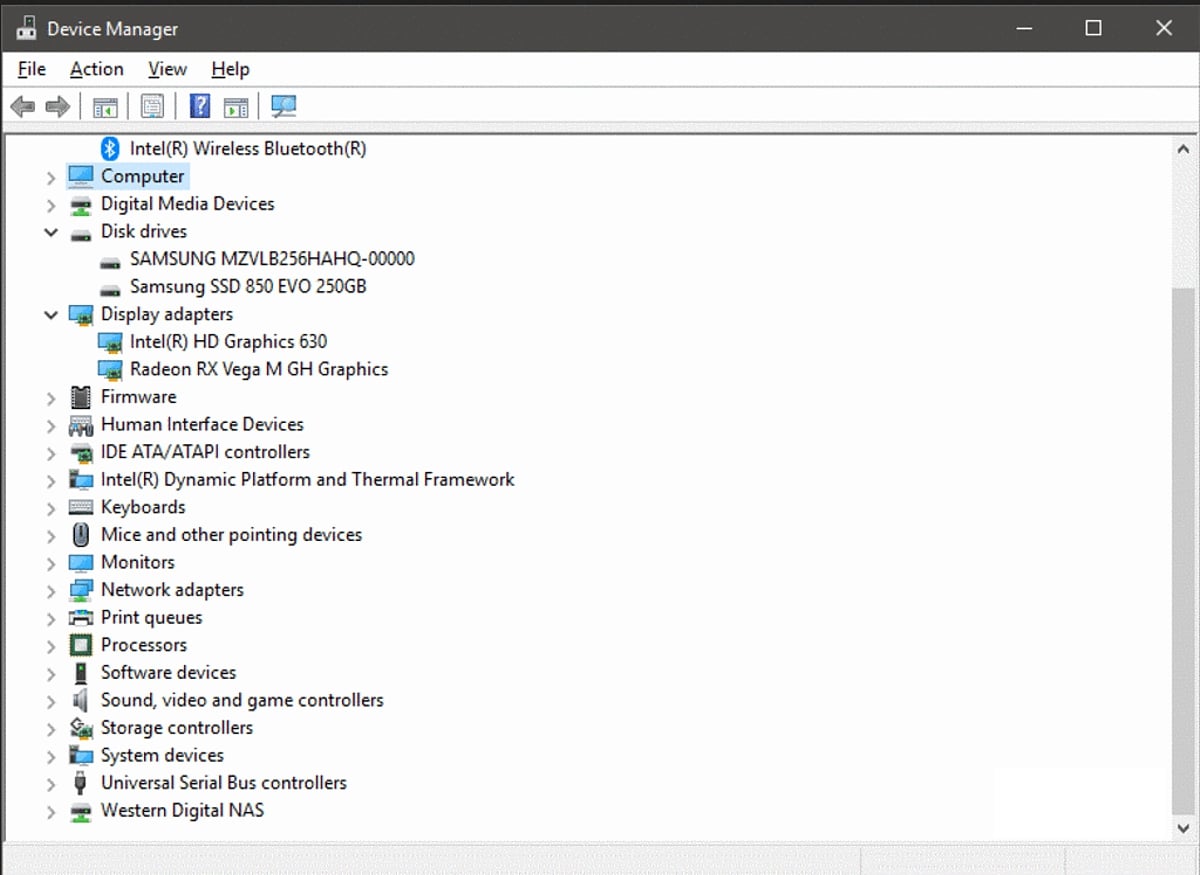Expand the Universal Serial Bus controllers node
This screenshot has width=1200, height=875.
51,784
